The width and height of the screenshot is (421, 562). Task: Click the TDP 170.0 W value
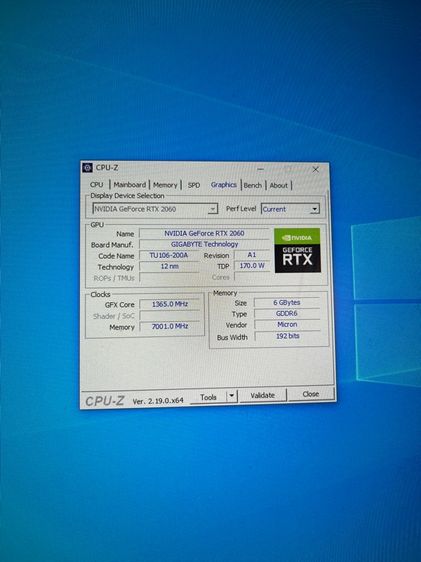(x=252, y=266)
